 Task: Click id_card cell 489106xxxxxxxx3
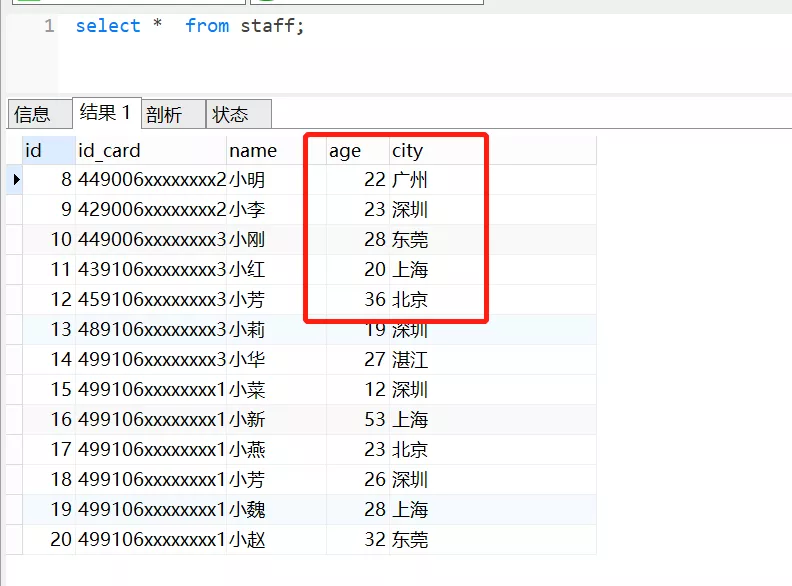[x=151, y=329]
